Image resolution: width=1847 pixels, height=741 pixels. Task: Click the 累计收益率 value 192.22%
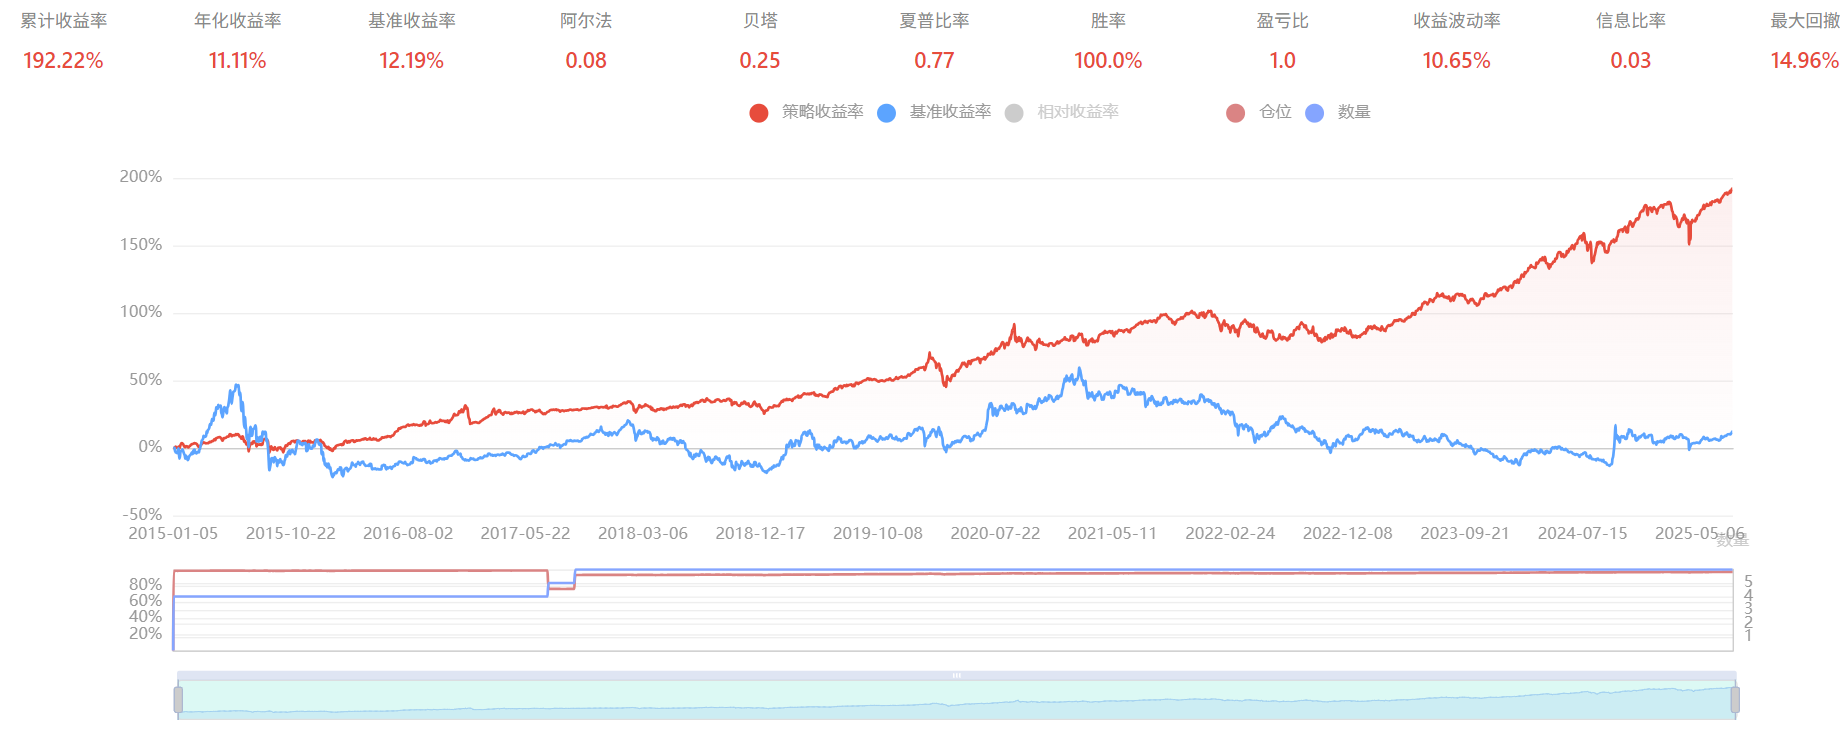(63, 61)
